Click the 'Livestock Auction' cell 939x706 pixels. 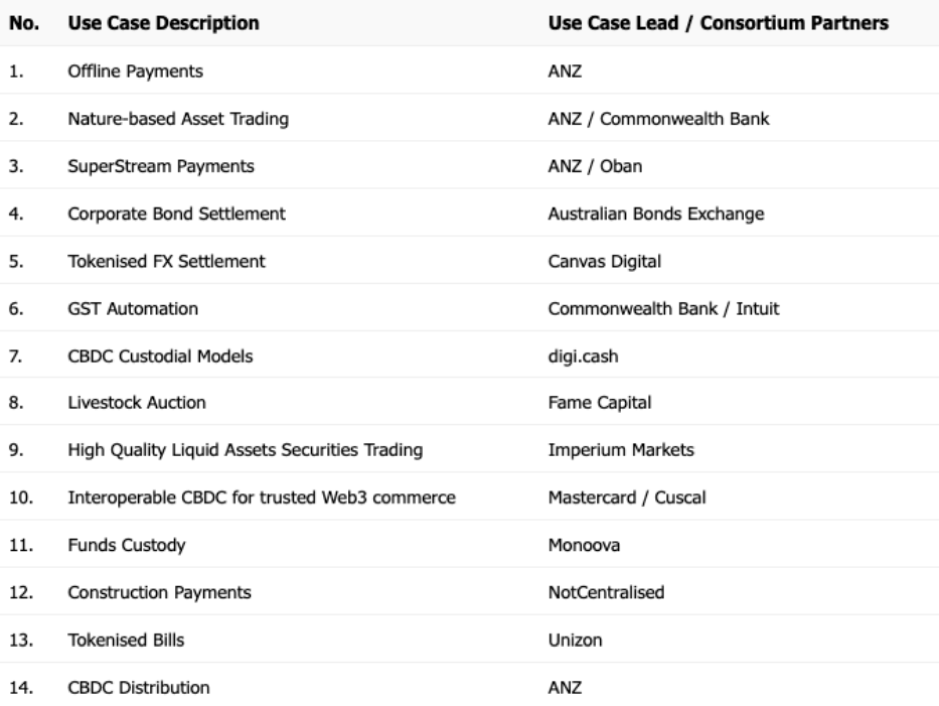pyautogui.click(x=137, y=402)
